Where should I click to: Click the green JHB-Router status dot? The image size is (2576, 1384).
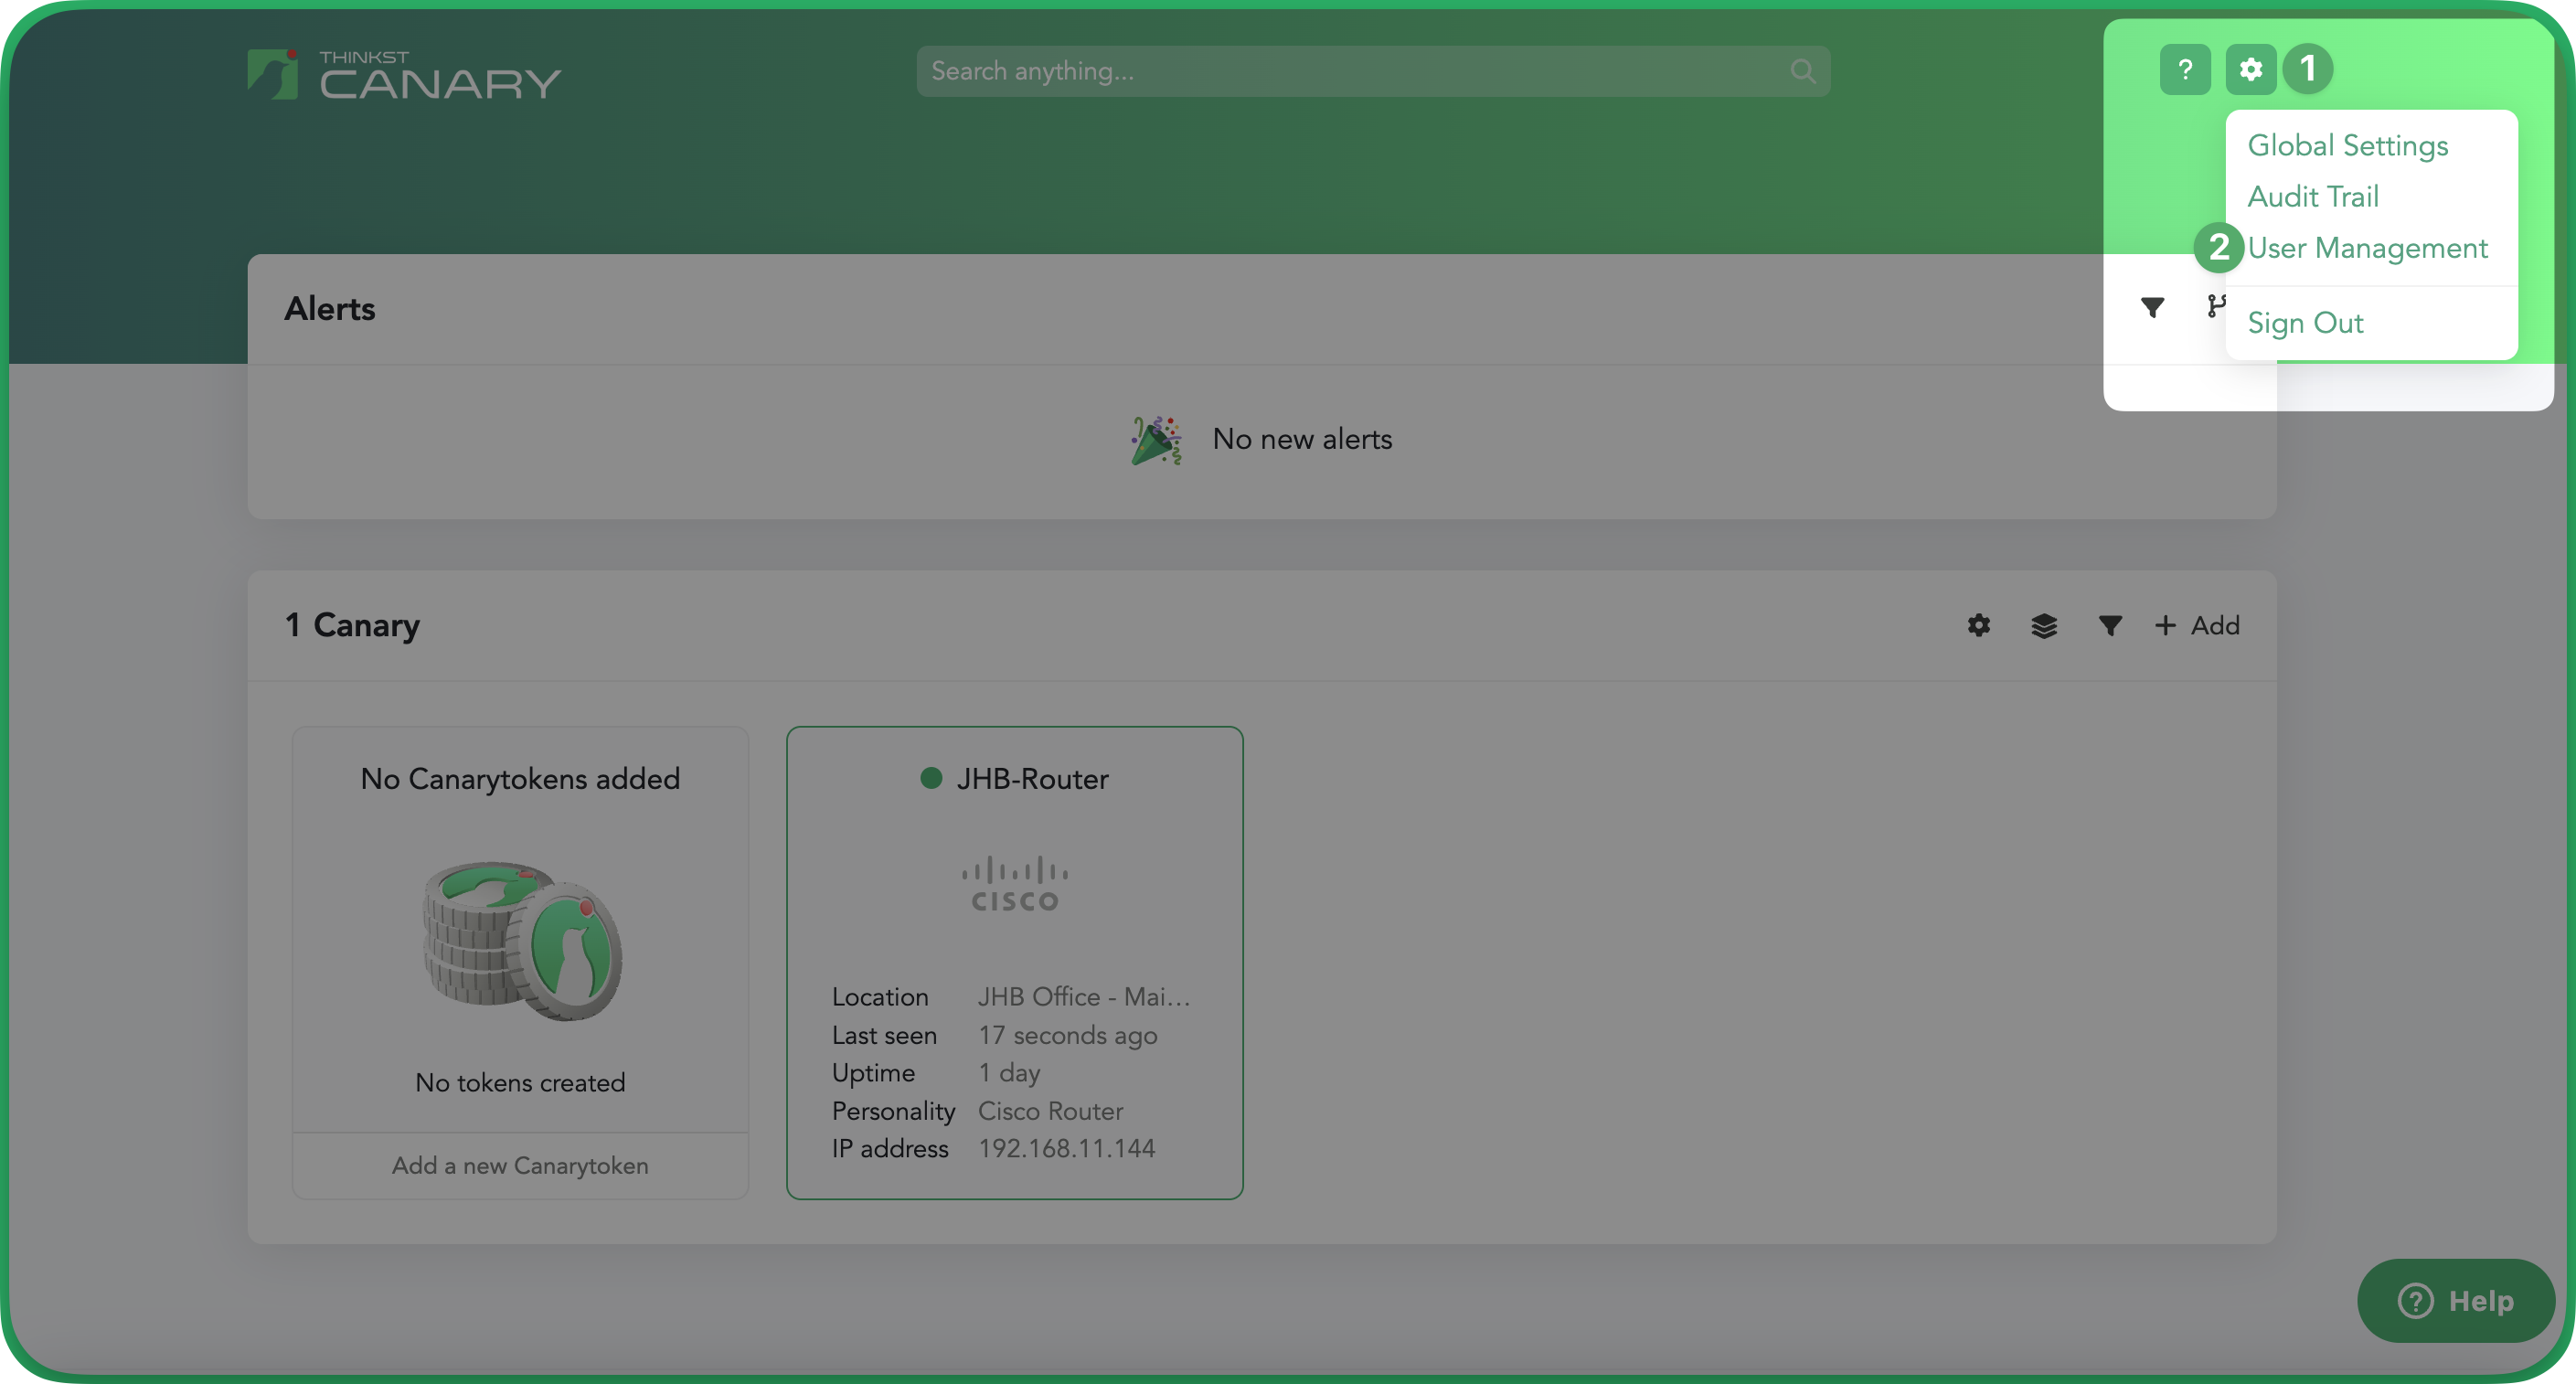tap(931, 778)
